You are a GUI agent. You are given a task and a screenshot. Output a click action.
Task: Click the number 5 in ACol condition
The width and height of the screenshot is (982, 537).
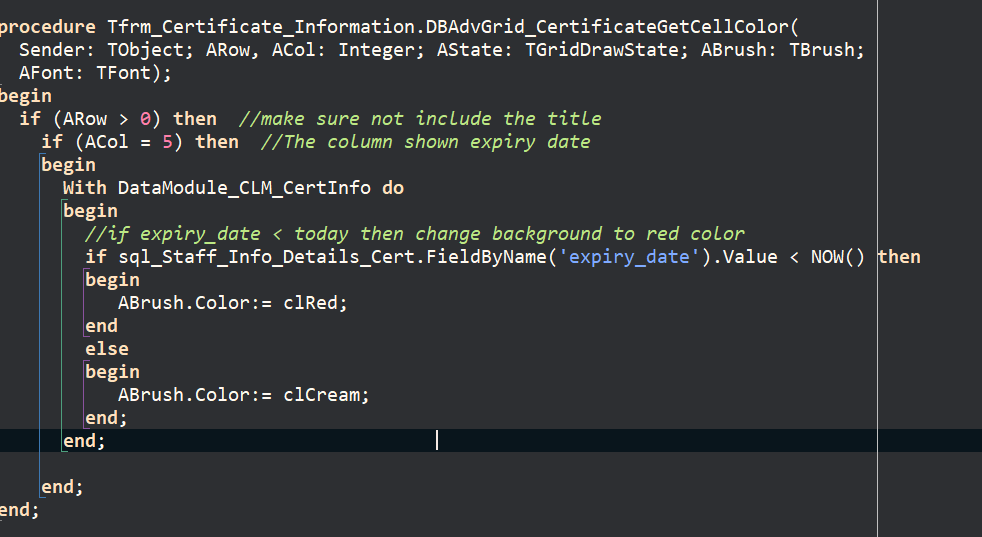[167, 142]
